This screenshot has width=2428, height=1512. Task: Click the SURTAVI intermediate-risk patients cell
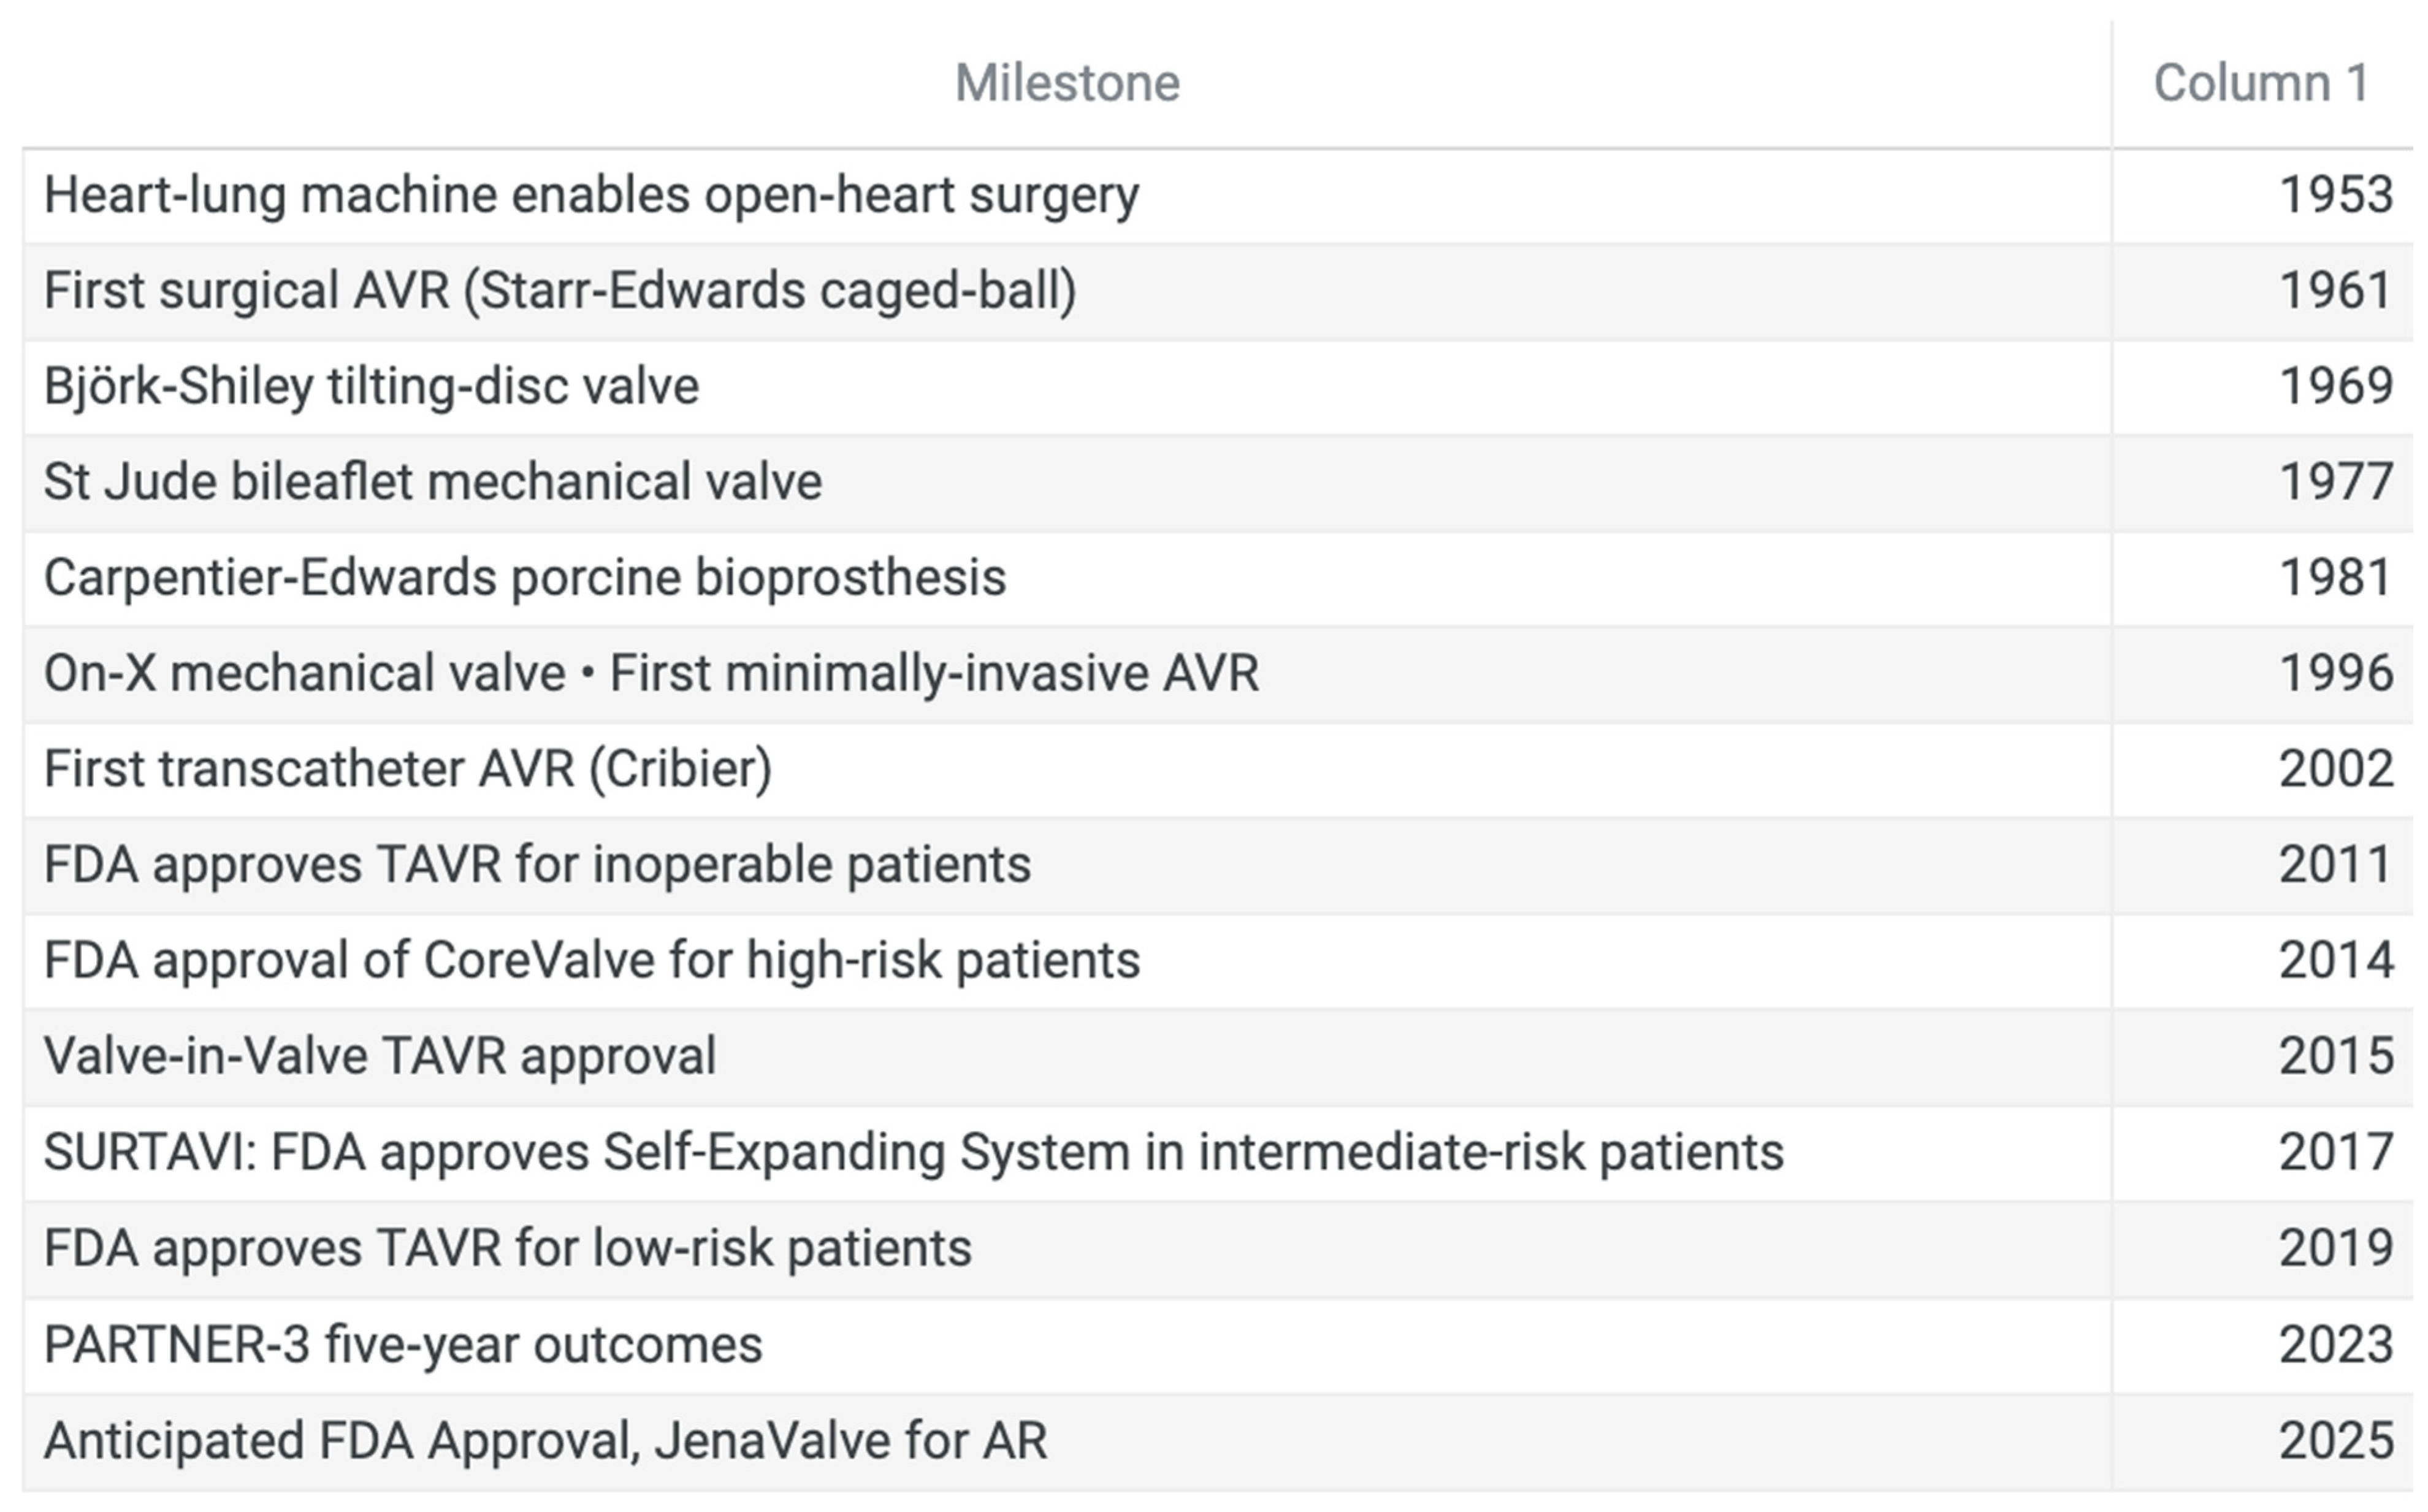pyautogui.click(x=914, y=1153)
